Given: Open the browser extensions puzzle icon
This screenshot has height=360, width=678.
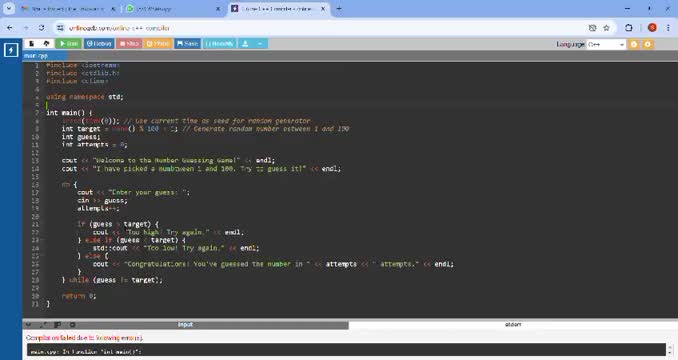Looking at the screenshot, I should [x=629, y=28].
